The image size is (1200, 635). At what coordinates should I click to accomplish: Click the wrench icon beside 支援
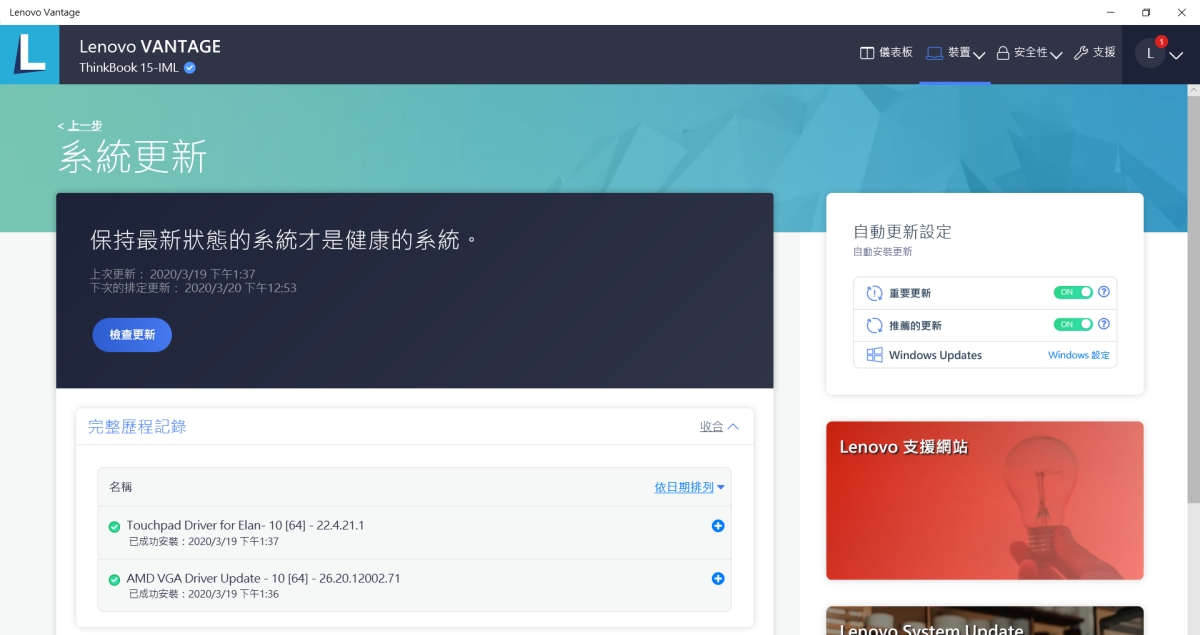pos(1081,53)
